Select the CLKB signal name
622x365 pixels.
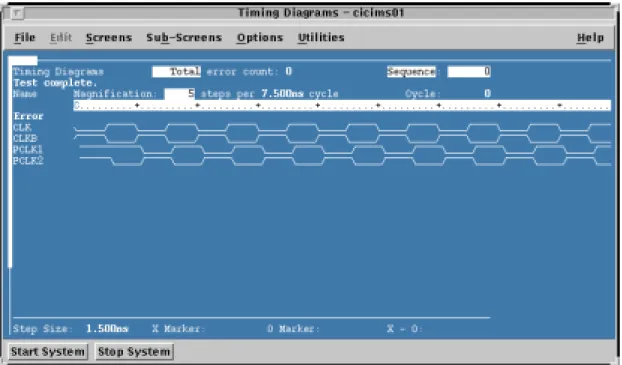[x=25, y=138]
